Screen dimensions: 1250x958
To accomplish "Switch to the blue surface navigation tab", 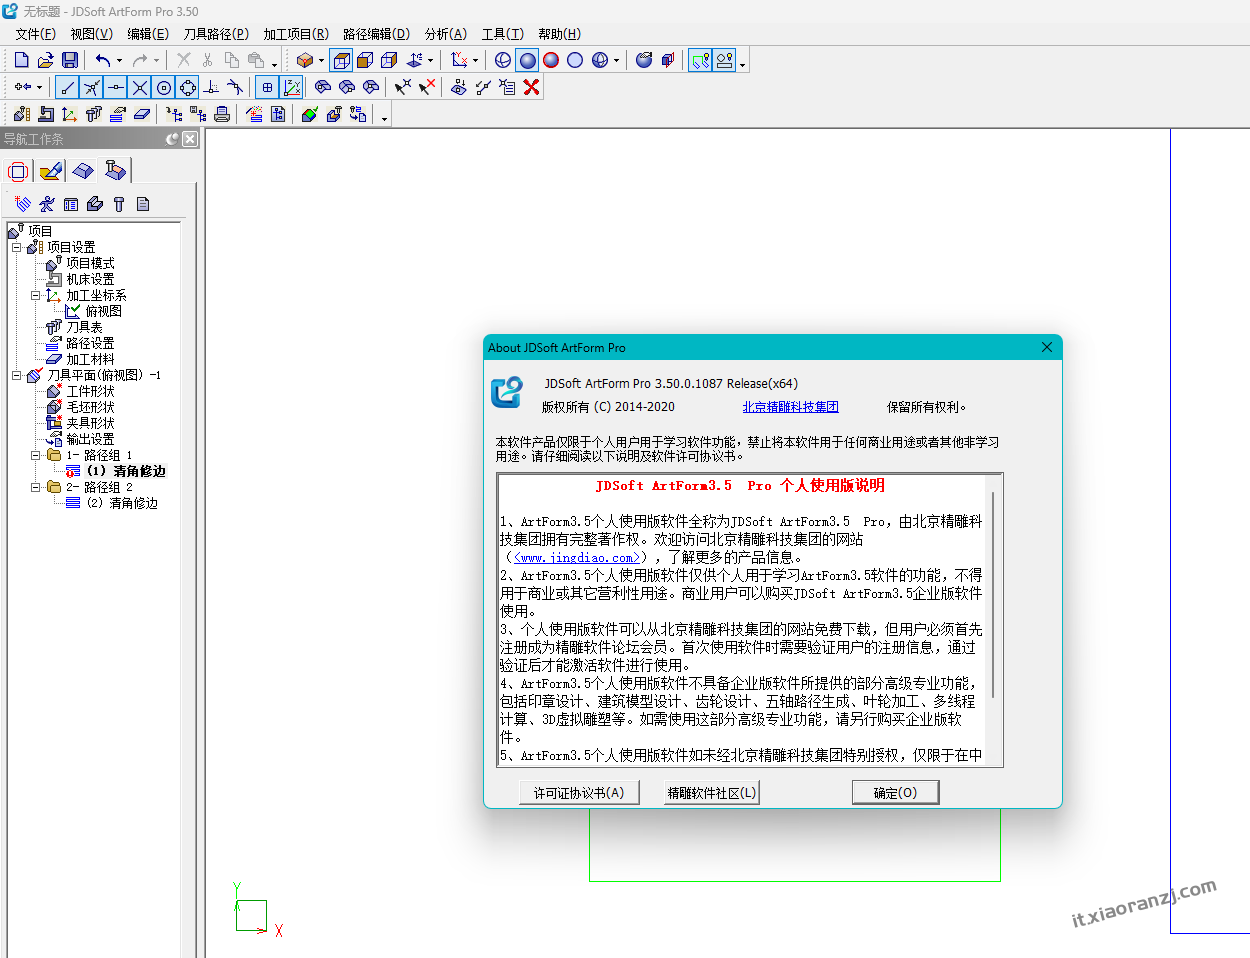I will point(83,171).
